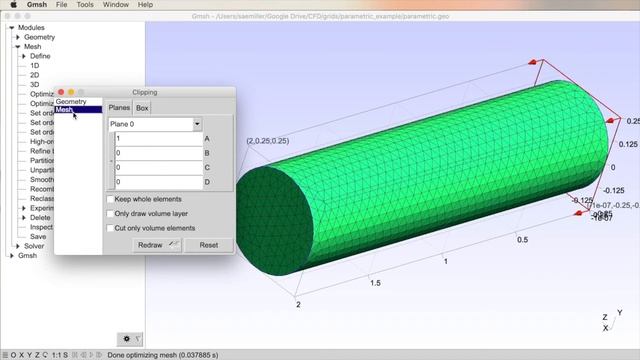Open the Window menu
Viewport: 640px width, 360px height.
(116, 5)
